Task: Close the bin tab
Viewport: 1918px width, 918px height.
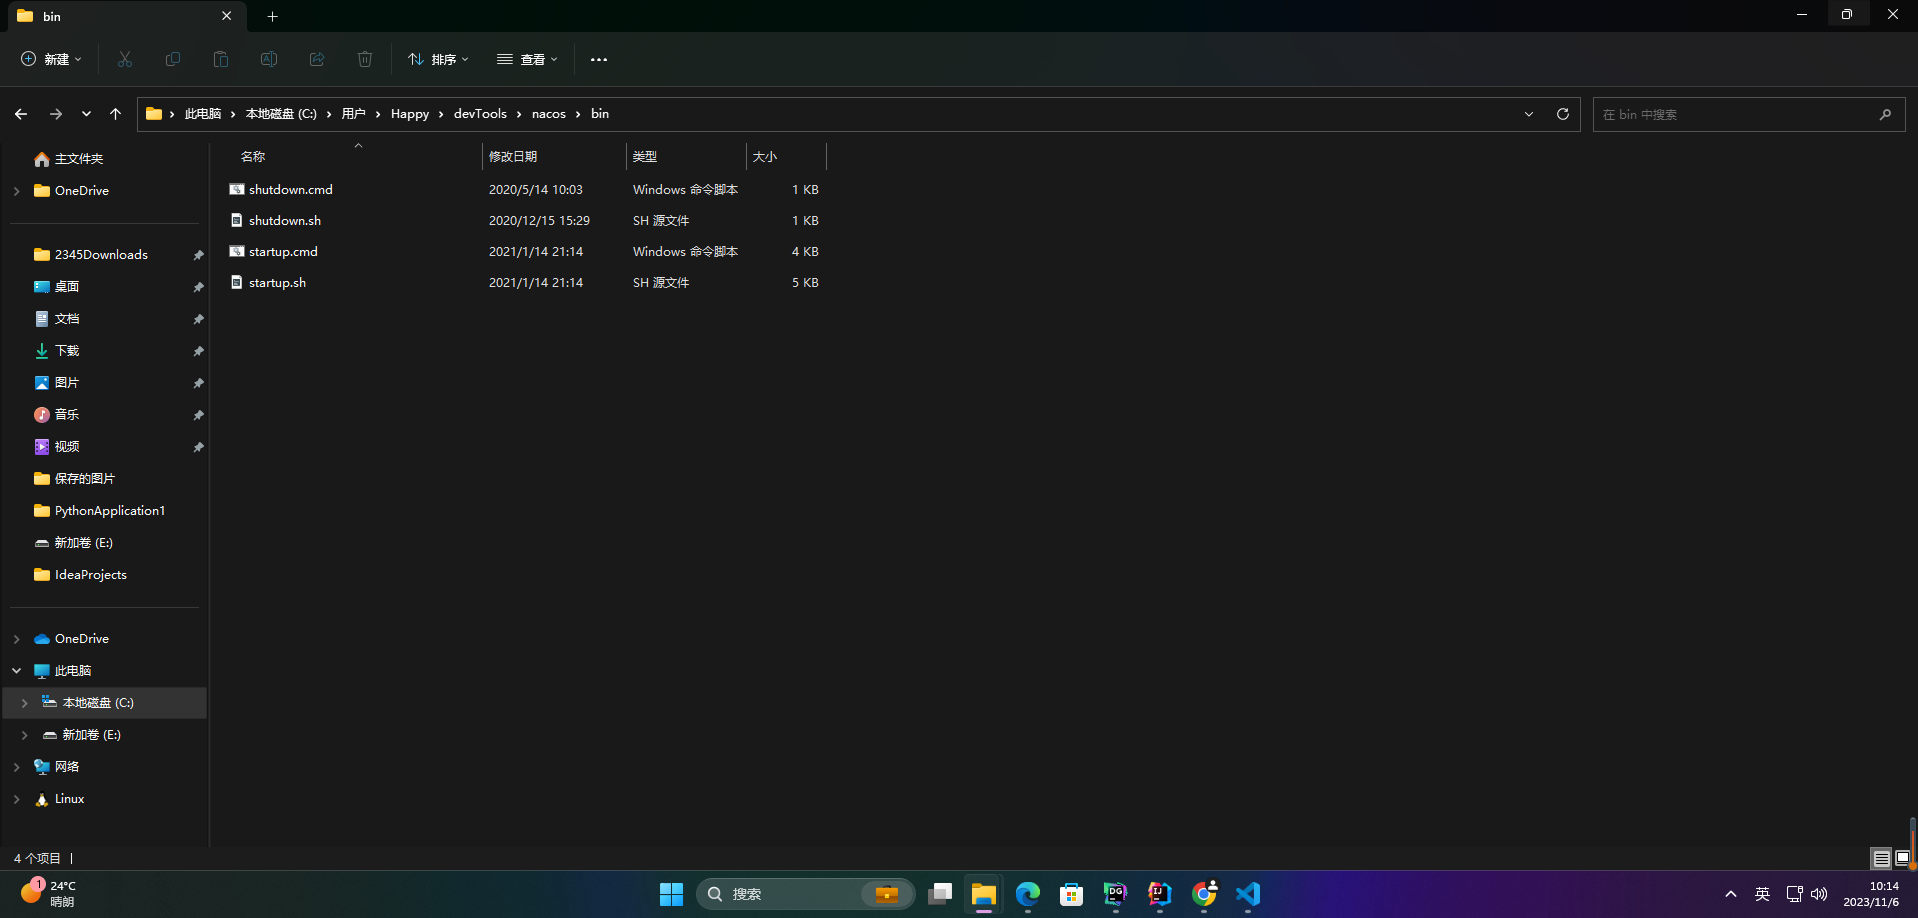Action: 227,16
